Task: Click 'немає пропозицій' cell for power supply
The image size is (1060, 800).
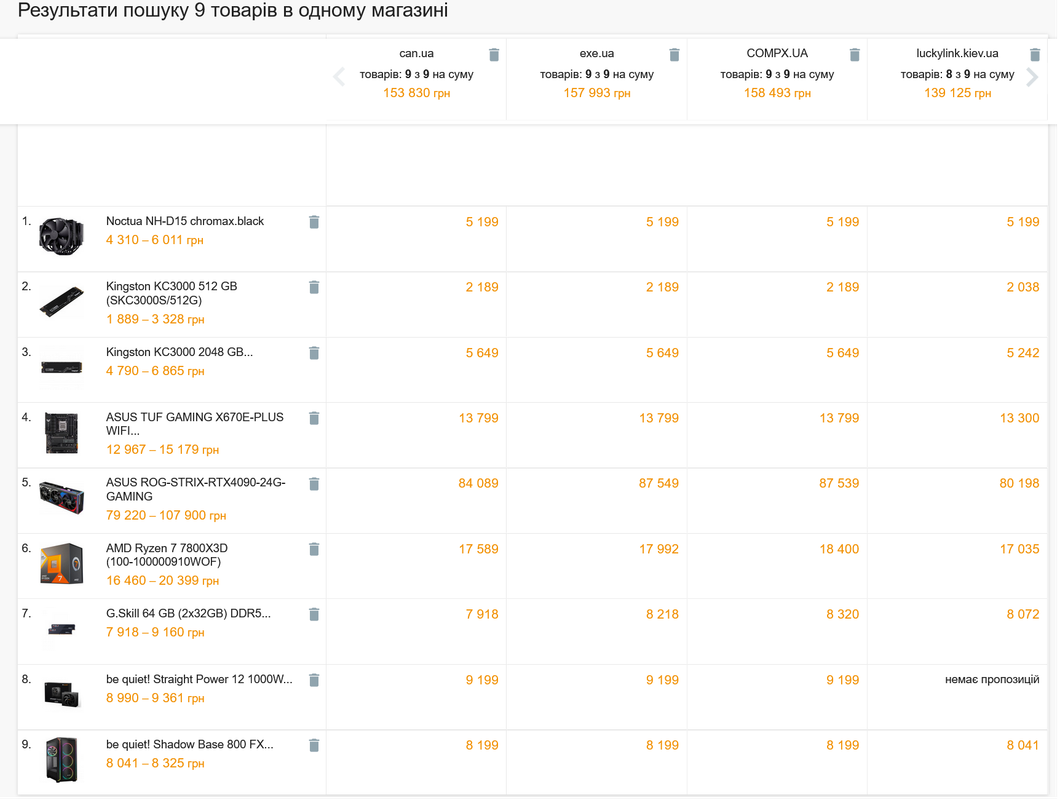Action: [992, 680]
